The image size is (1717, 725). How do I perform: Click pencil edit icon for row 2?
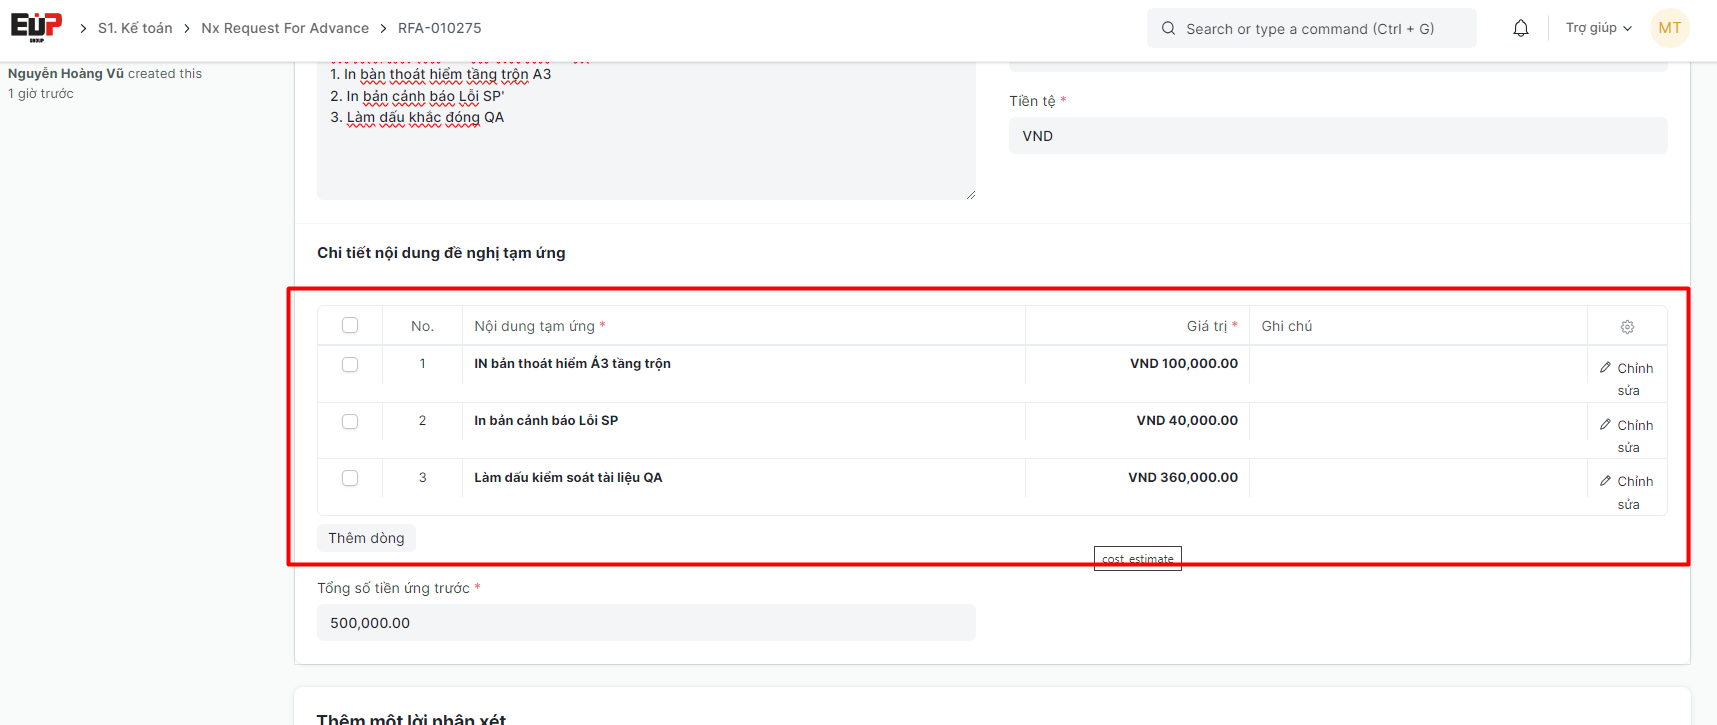coord(1605,425)
